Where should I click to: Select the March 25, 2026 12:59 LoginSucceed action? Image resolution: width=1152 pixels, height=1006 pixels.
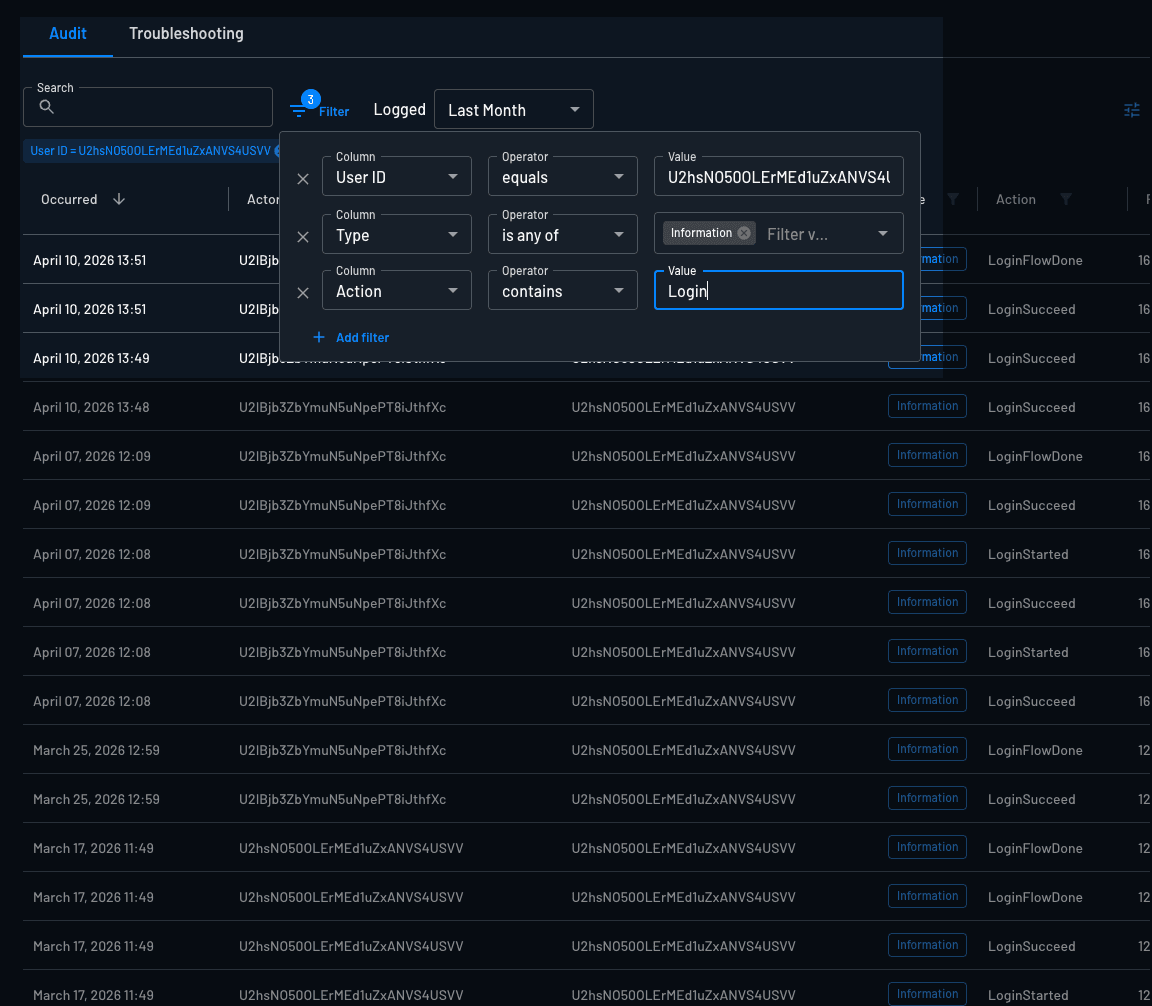coord(1032,800)
